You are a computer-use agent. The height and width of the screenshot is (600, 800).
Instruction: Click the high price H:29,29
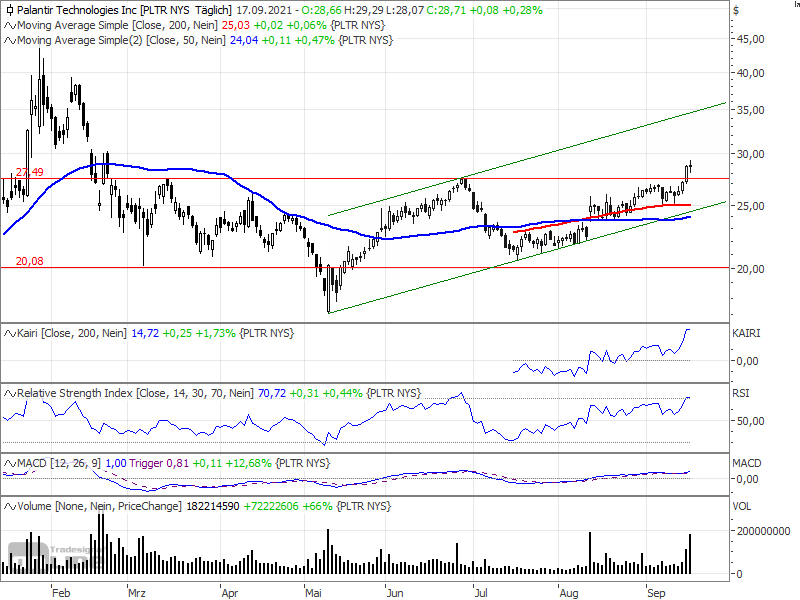(x=363, y=10)
